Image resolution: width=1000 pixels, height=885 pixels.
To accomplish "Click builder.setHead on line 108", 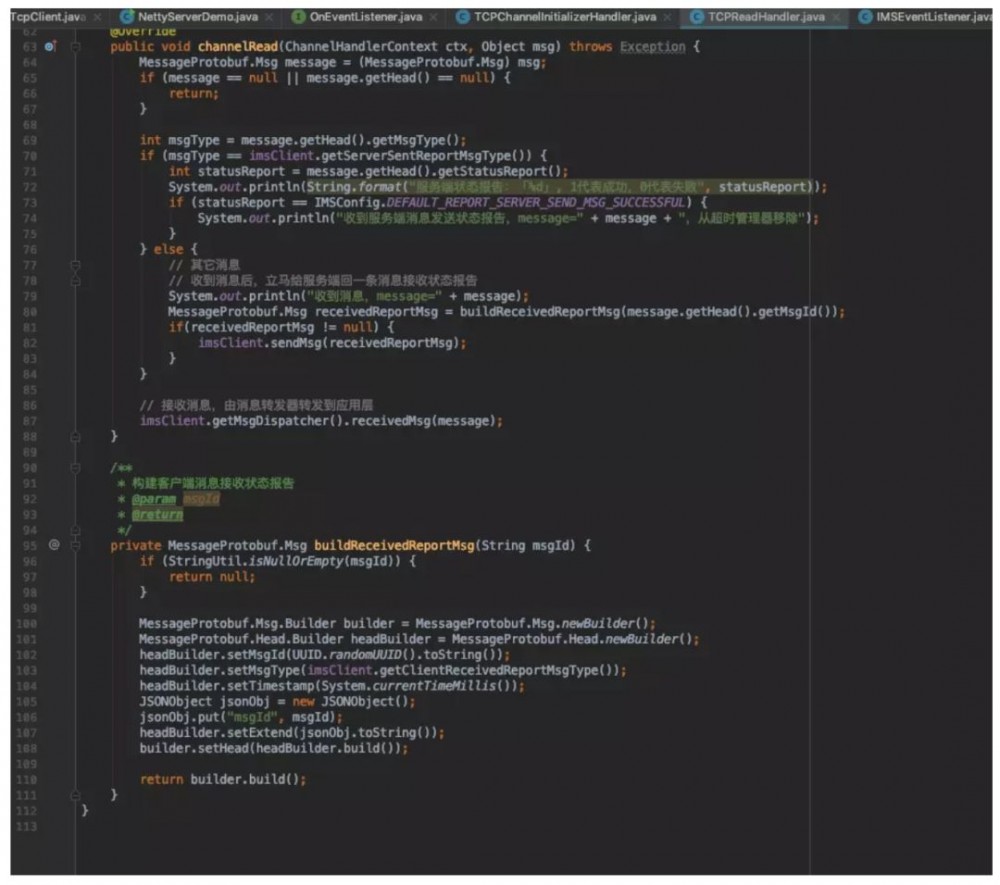I will 196,749.
